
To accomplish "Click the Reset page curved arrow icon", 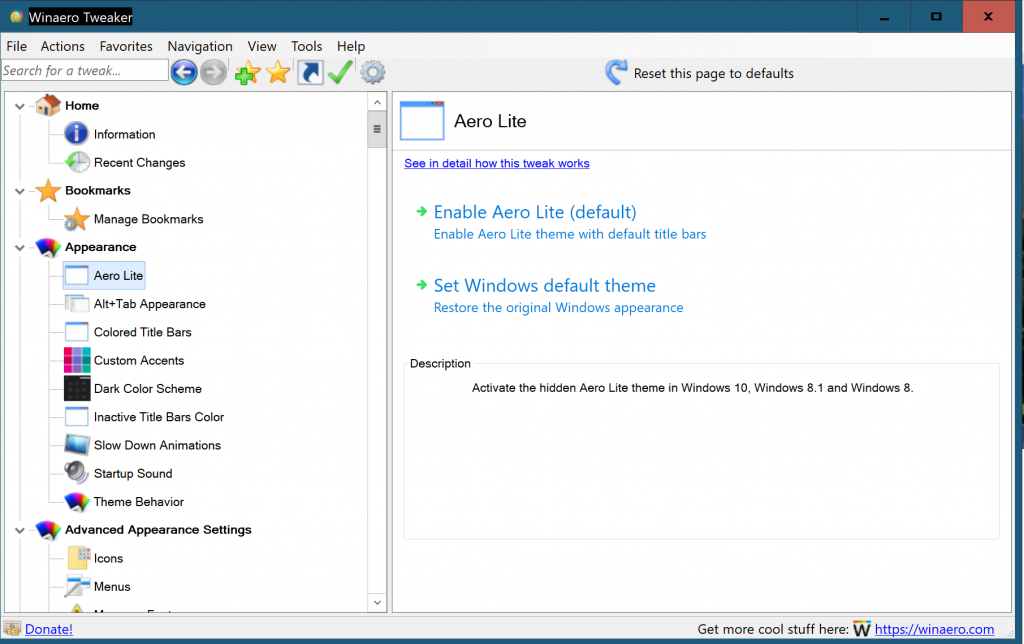I will pos(616,72).
